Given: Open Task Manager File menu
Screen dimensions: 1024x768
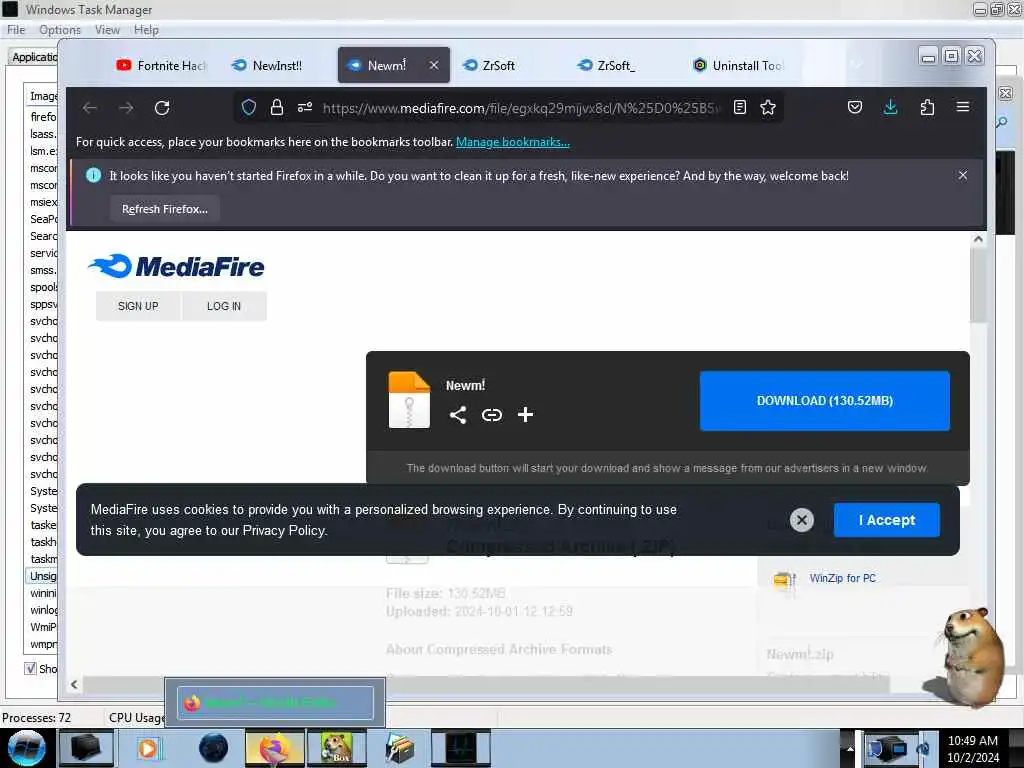Looking at the screenshot, I should [16, 30].
